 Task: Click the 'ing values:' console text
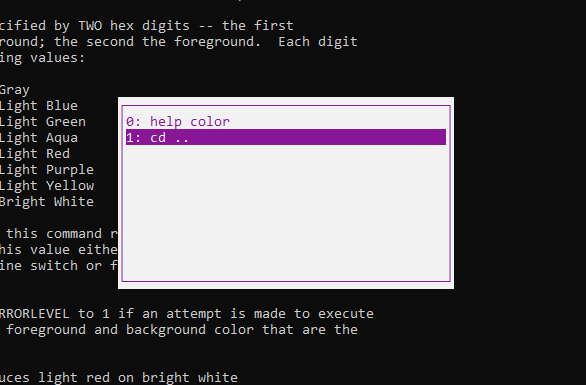click(x=43, y=58)
